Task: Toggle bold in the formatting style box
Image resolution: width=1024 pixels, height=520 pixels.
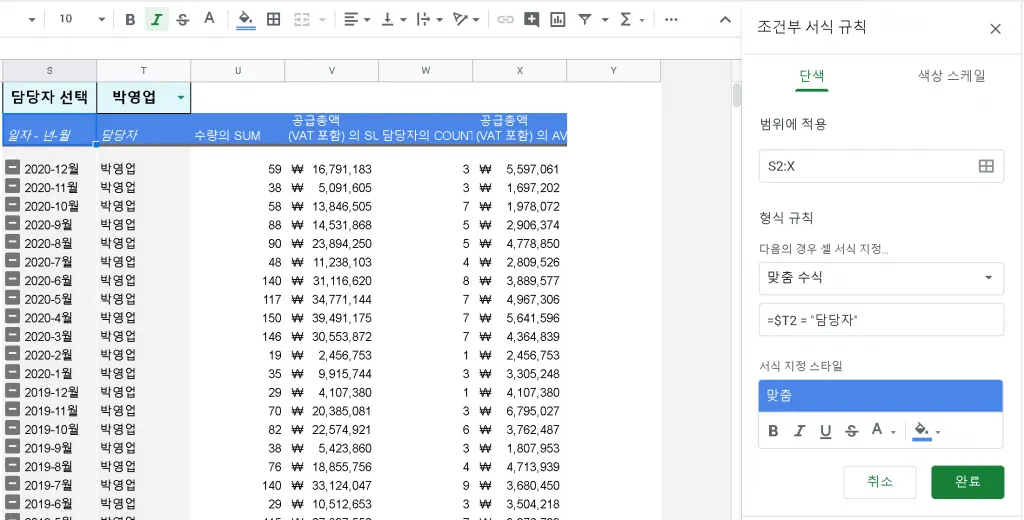Action: pos(773,431)
